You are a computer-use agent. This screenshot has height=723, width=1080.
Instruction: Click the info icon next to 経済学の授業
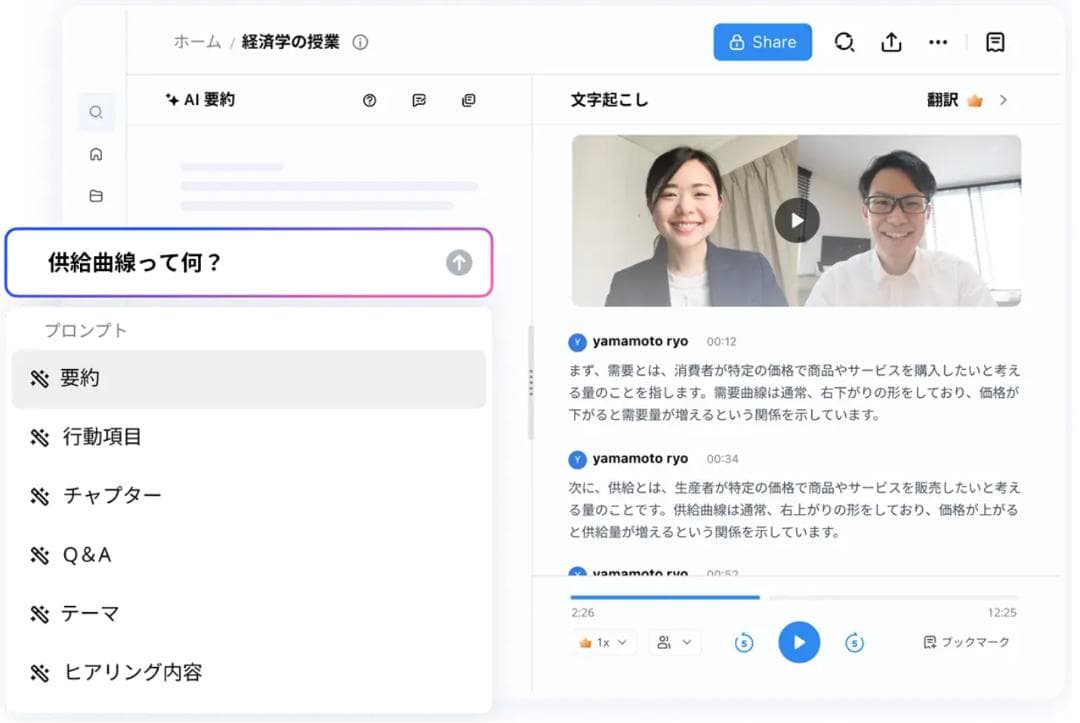(x=361, y=43)
